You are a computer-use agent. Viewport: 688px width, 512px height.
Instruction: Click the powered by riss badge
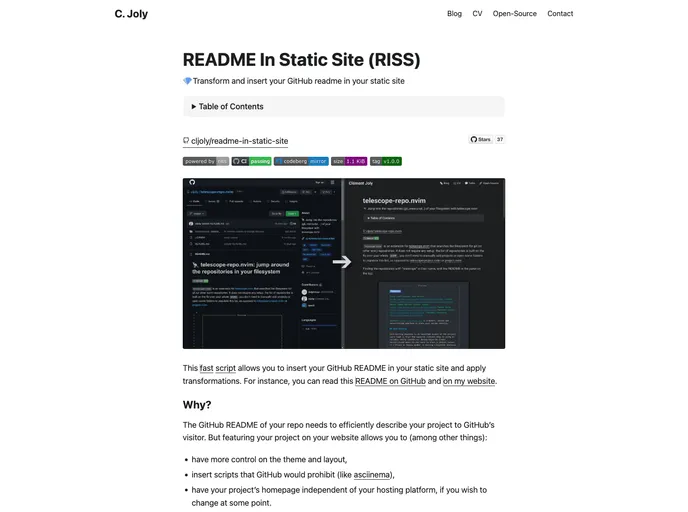[206, 161]
